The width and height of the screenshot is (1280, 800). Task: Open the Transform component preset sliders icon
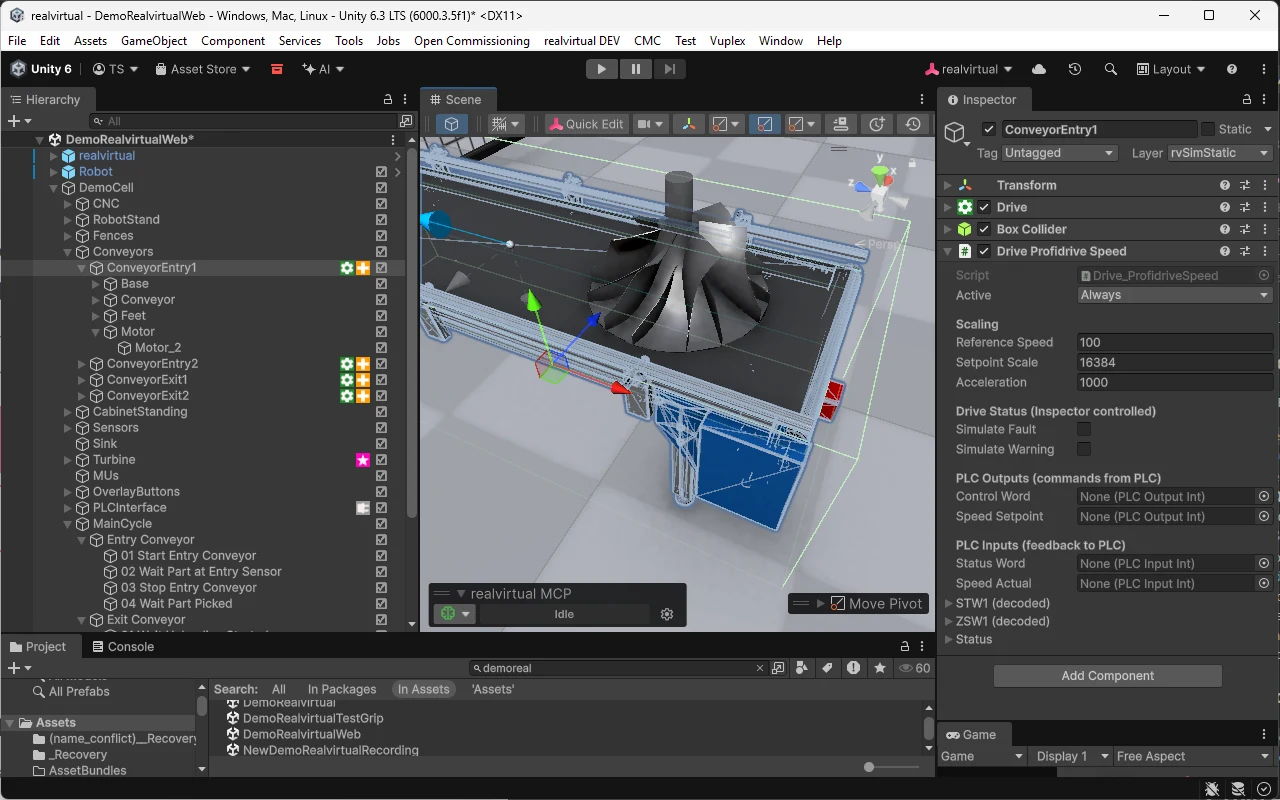tap(1245, 185)
